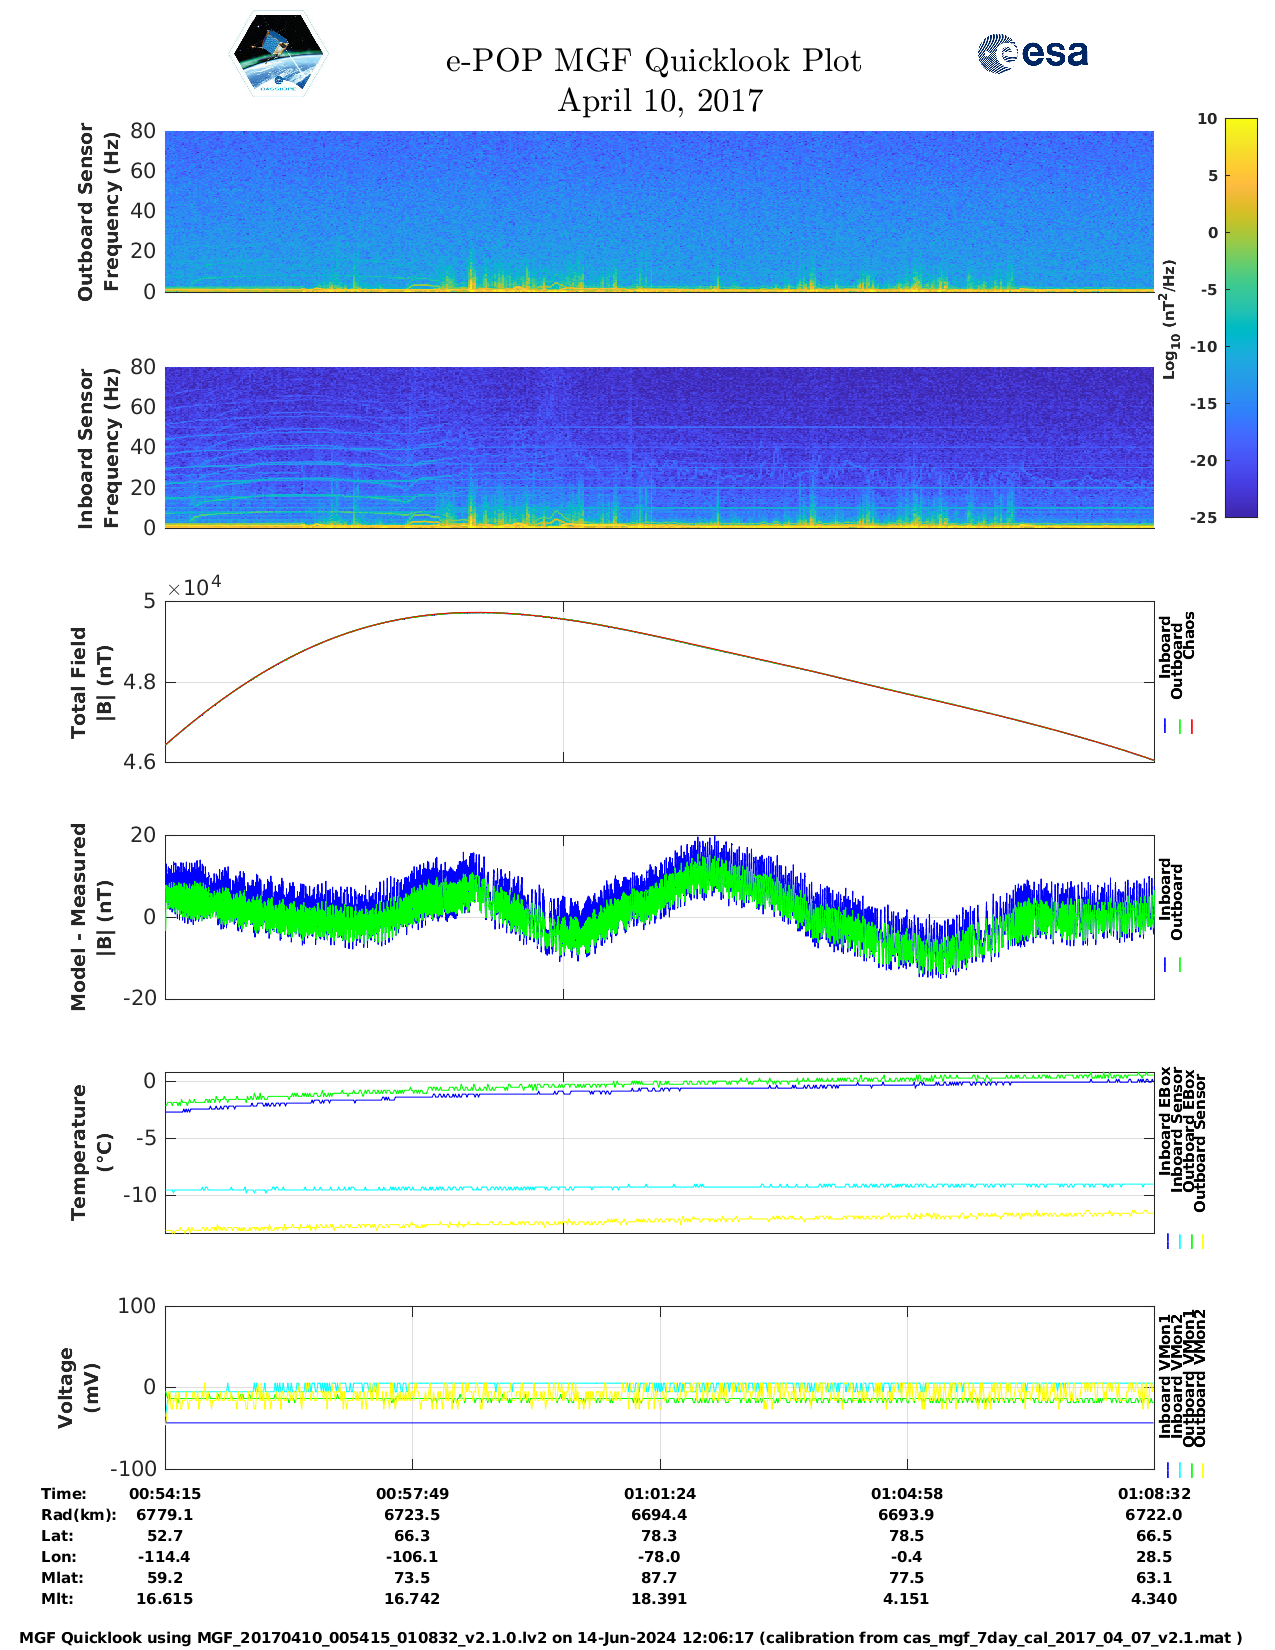Click the e-POP CASSIOPE hexagon logo
This screenshot has width=1275, height=1650.
(279, 54)
